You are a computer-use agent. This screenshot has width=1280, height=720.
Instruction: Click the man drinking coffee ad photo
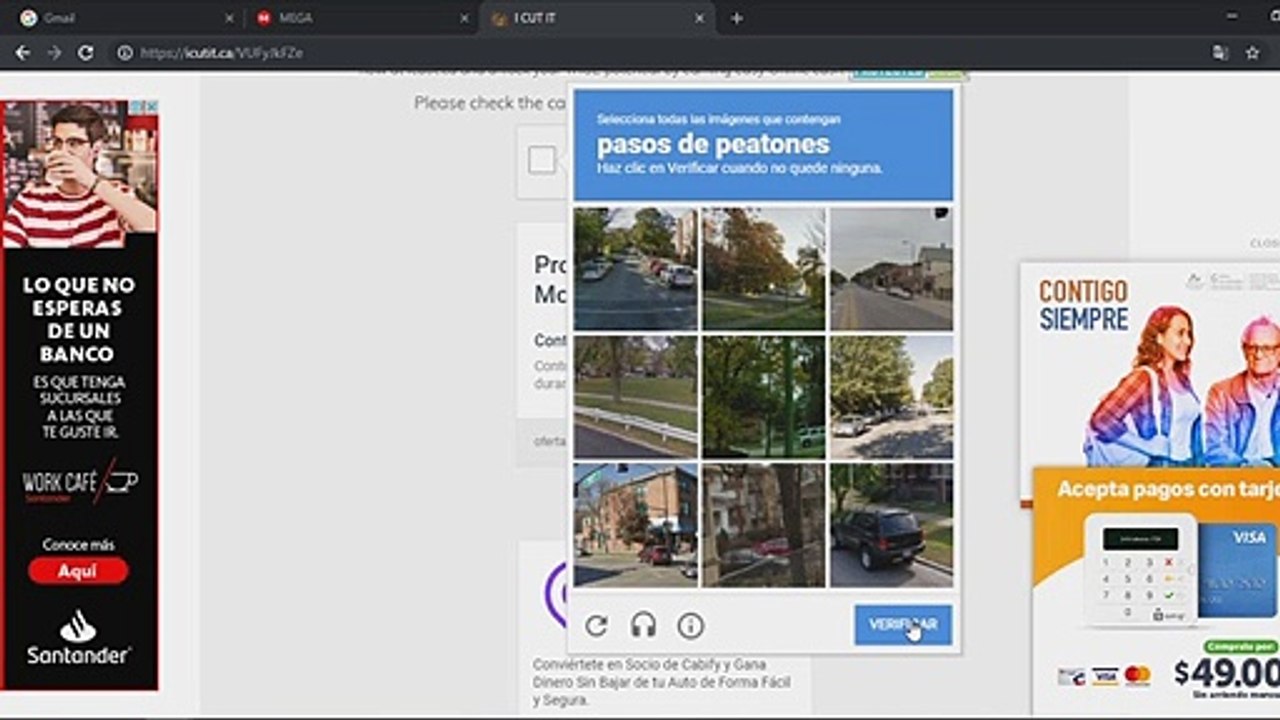[x=80, y=175]
